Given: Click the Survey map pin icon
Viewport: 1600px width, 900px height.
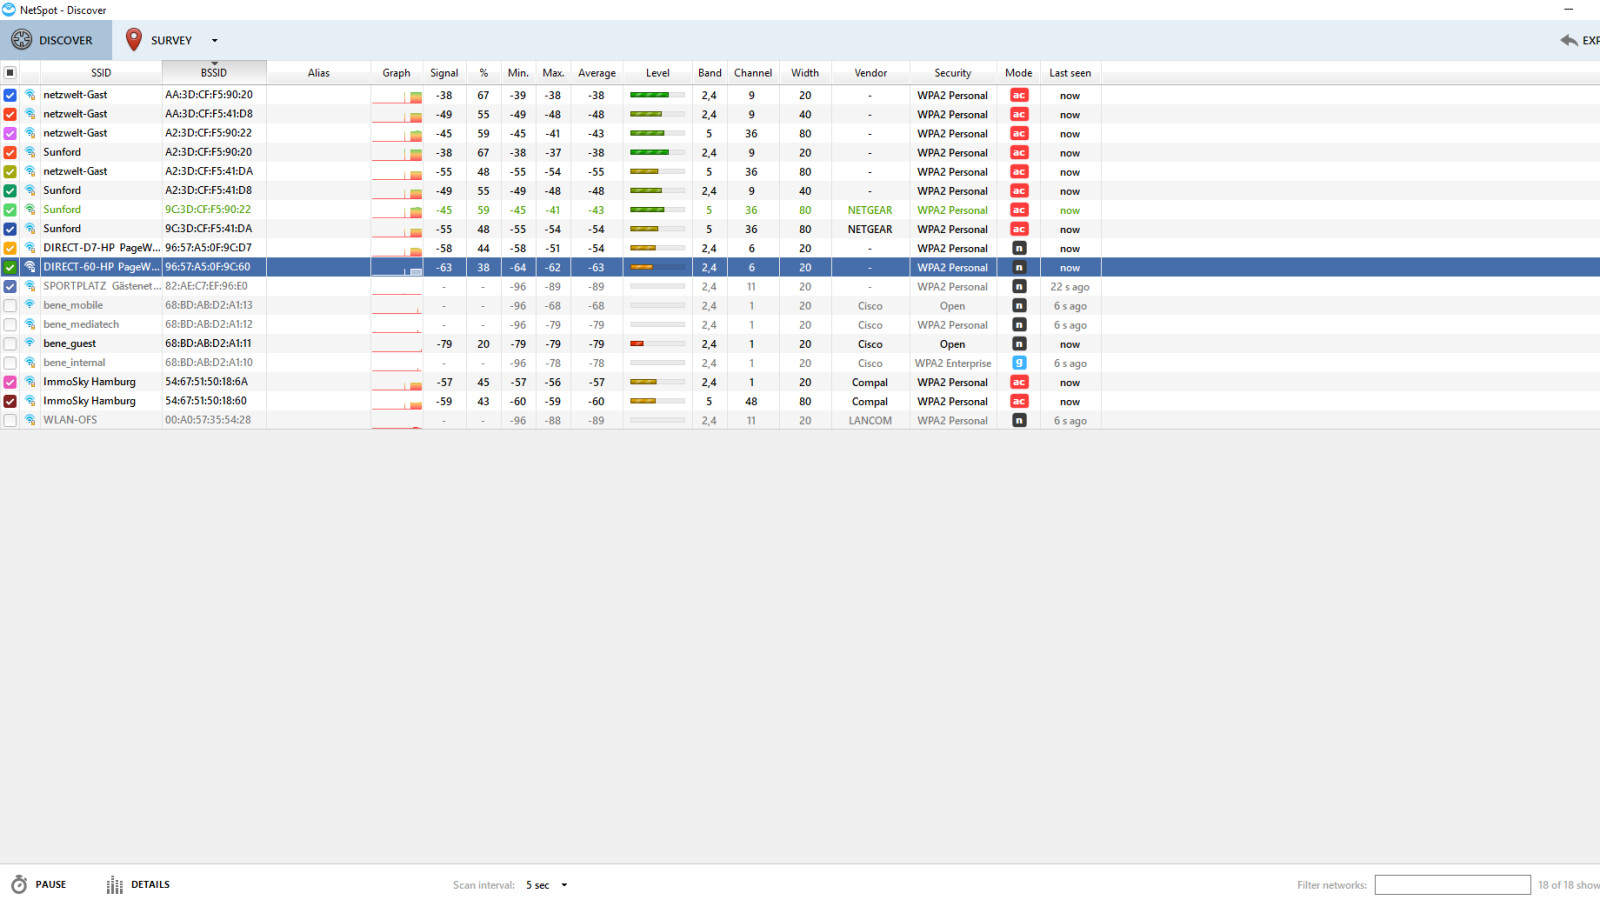Looking at the screenshot, I should pos(133,40).
